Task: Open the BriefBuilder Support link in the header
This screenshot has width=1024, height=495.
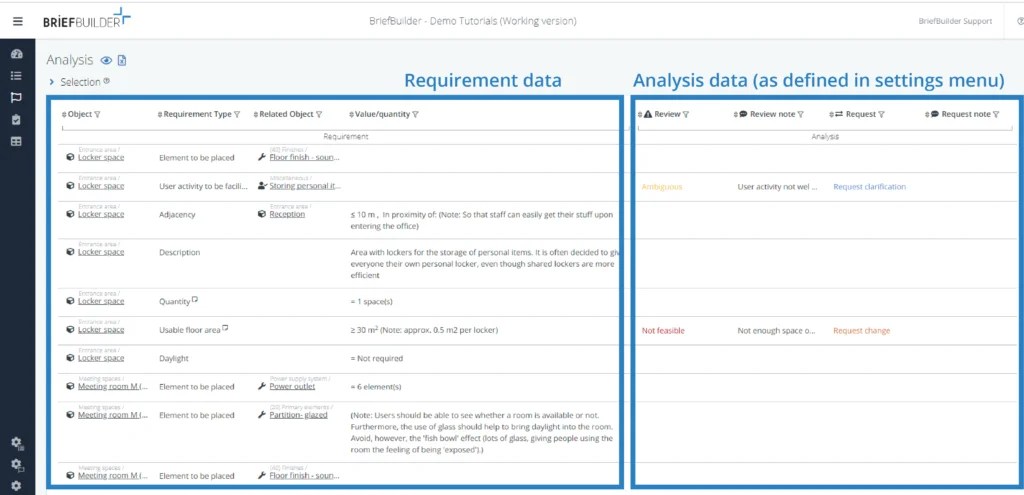Action: (955, 21)
